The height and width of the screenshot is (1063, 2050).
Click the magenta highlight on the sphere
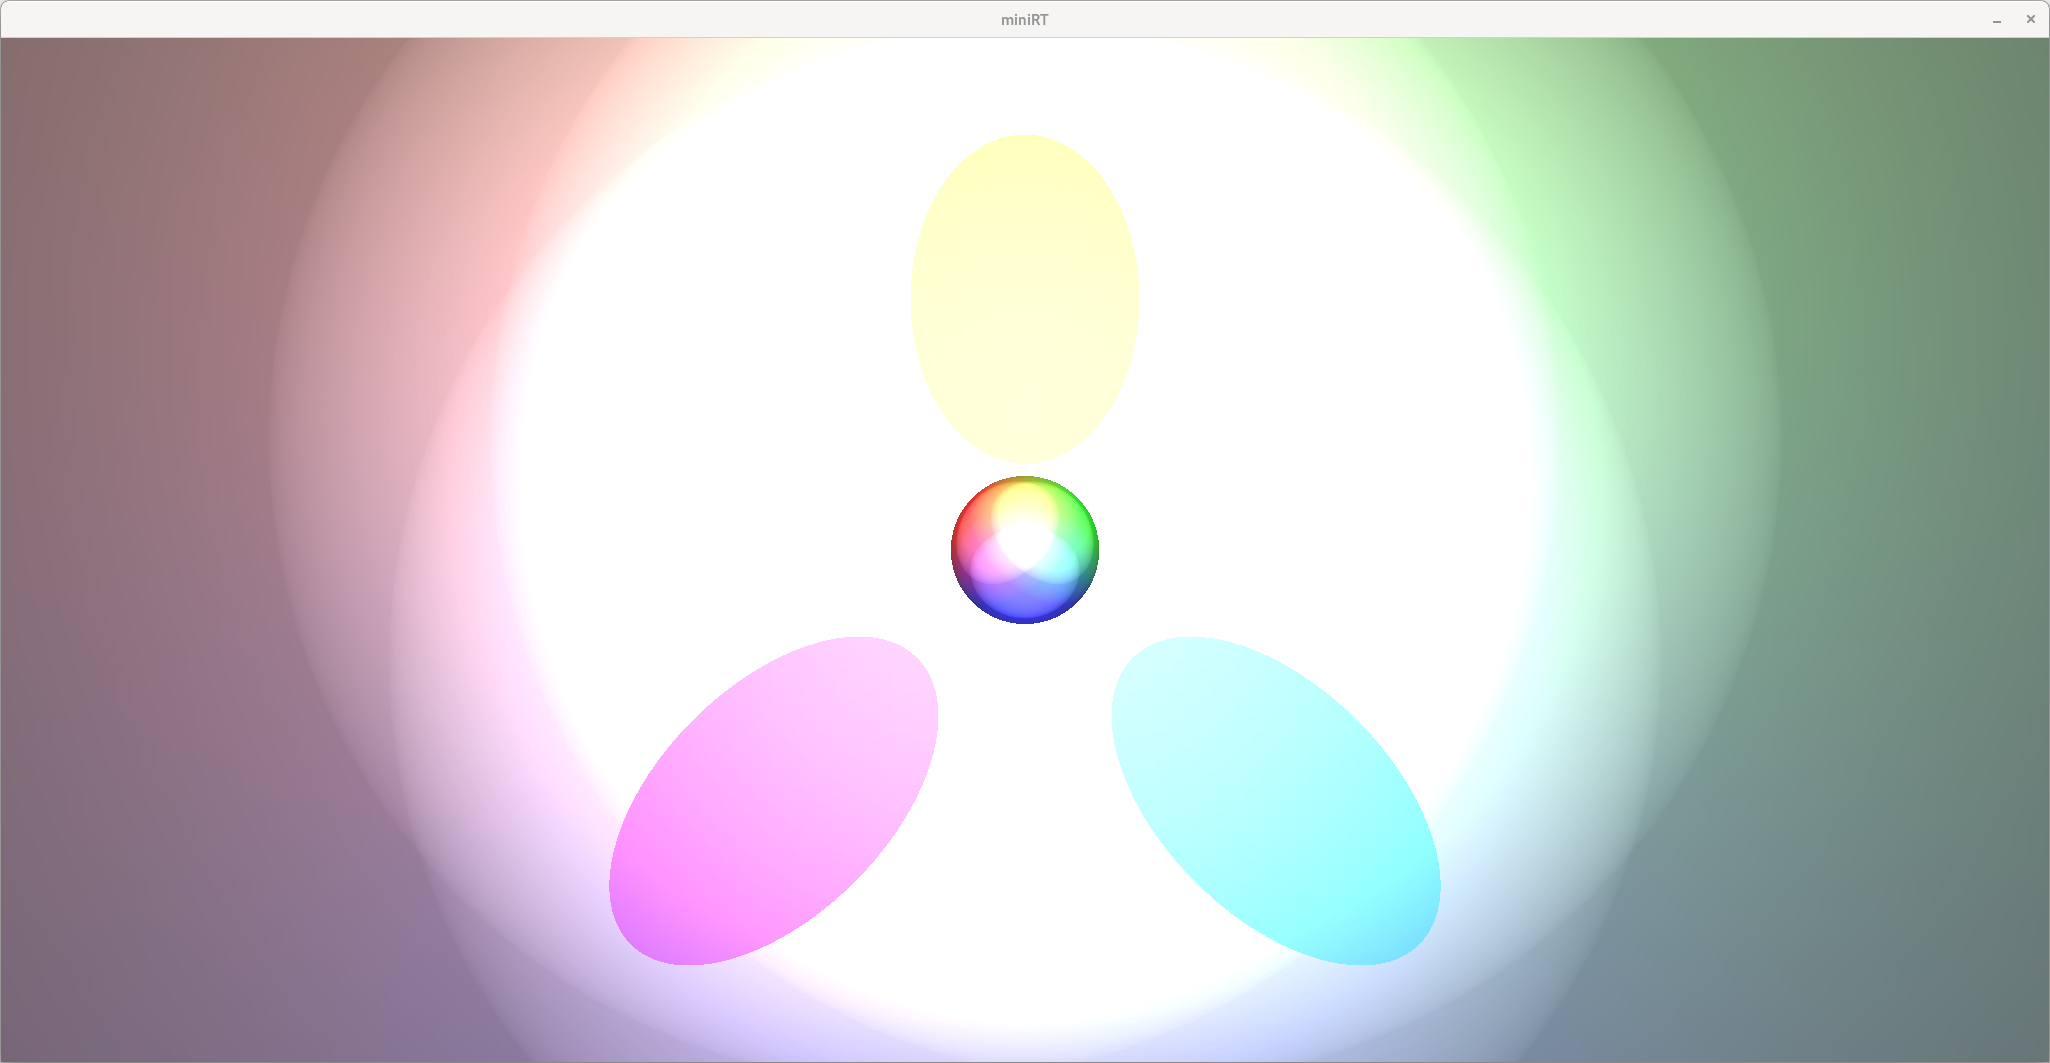pos(990,563)
